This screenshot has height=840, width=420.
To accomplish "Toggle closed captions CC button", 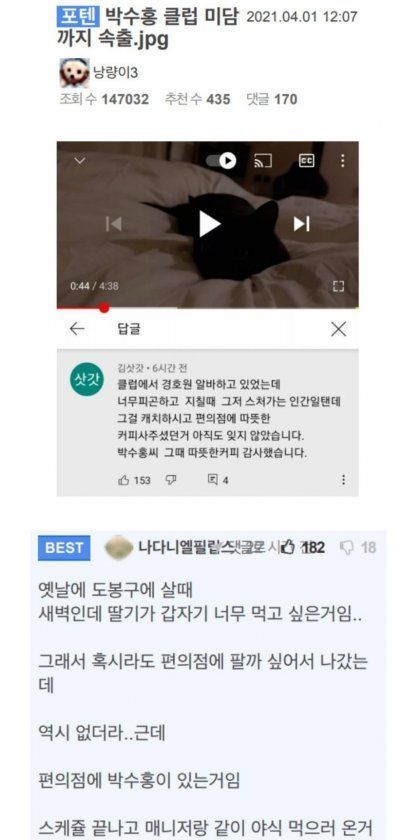I will [306, 160].
